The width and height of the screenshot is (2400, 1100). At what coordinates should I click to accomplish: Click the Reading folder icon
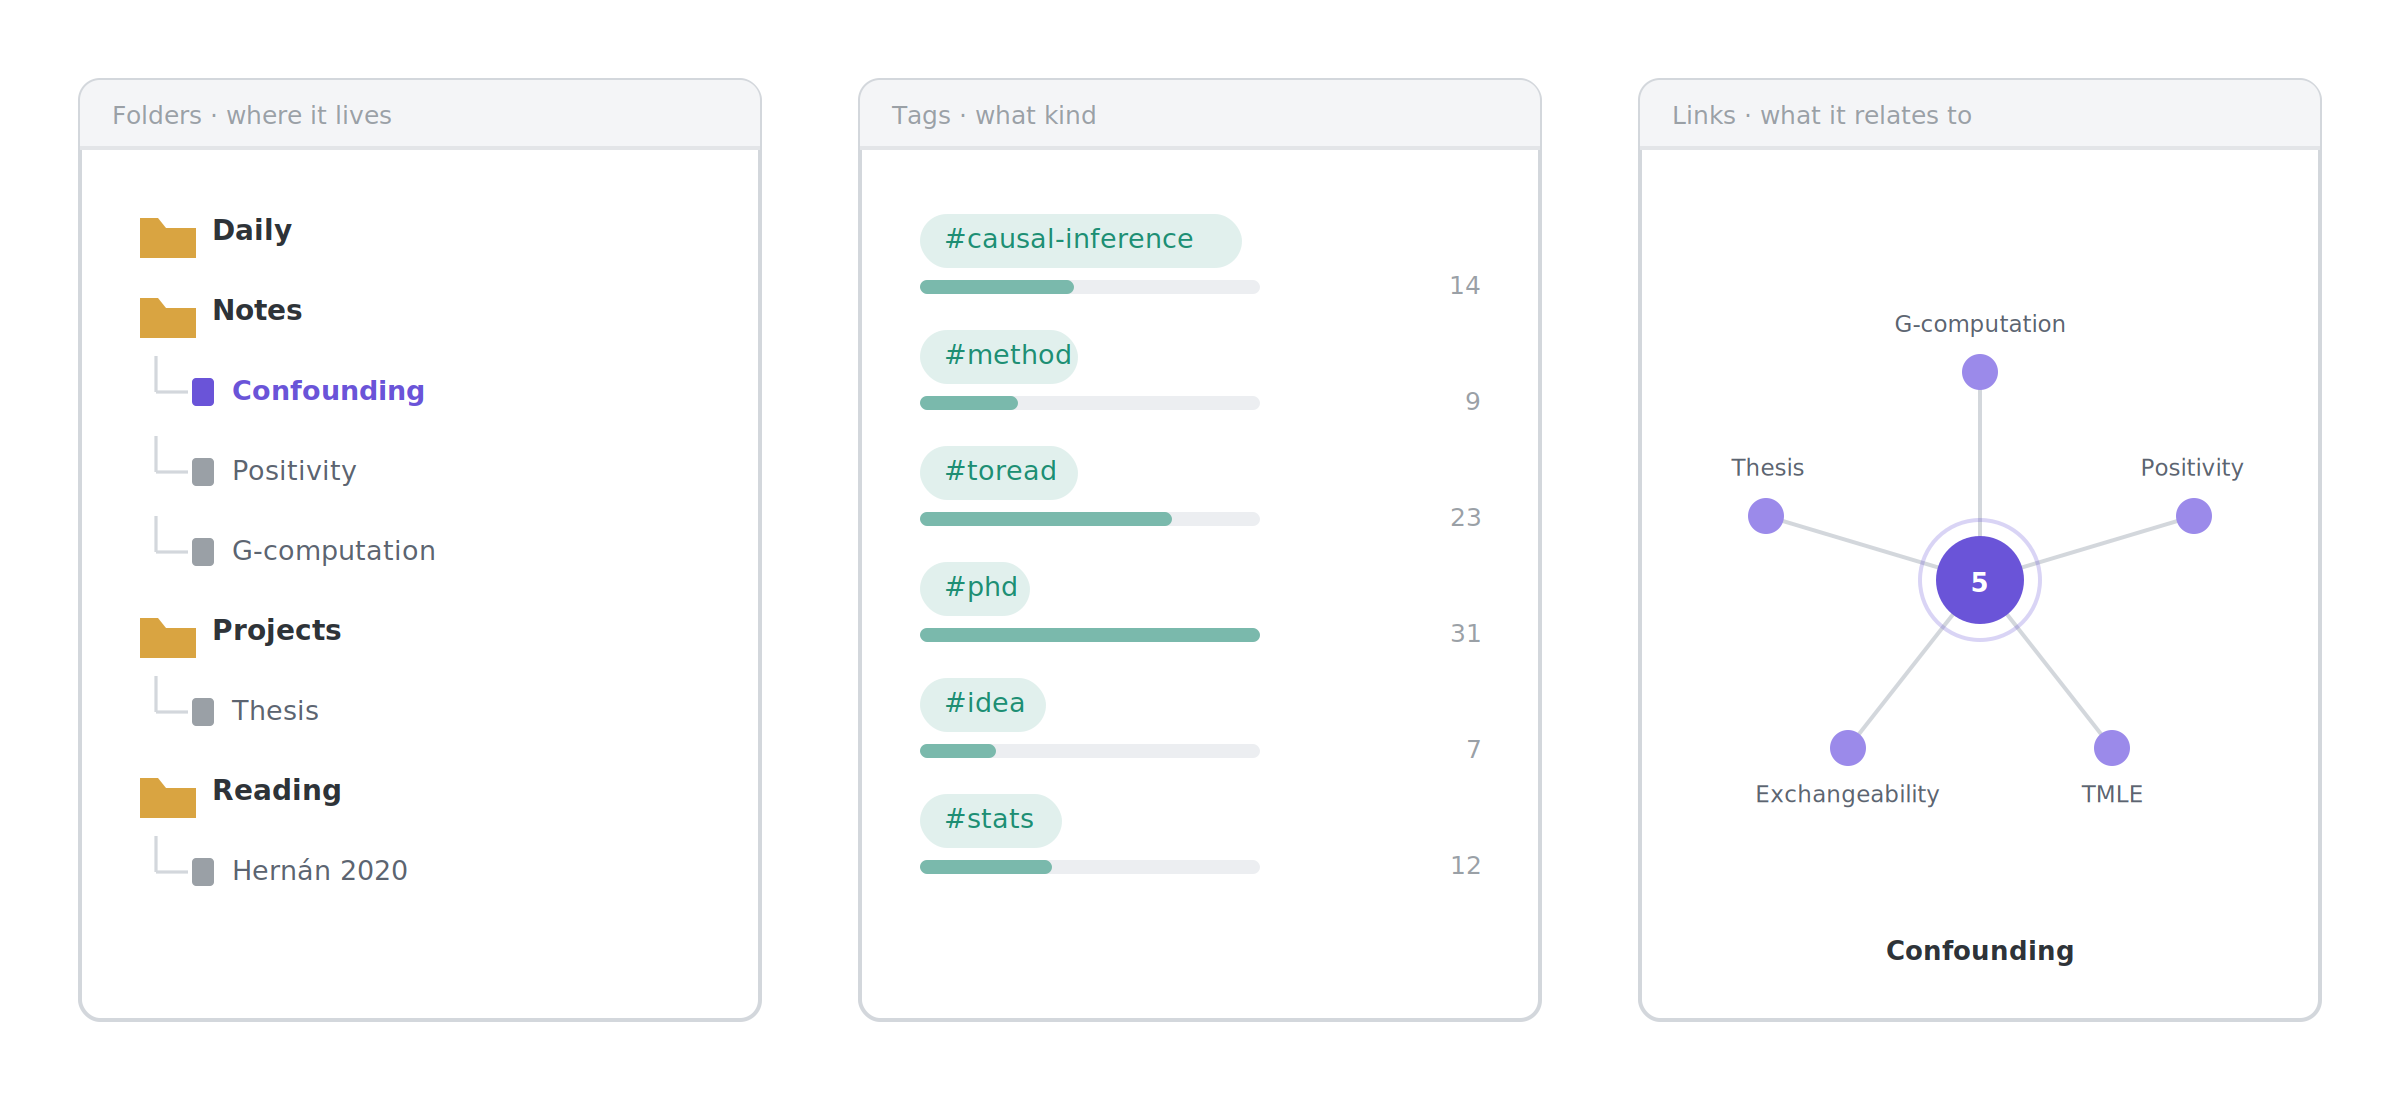coord(167,798)
